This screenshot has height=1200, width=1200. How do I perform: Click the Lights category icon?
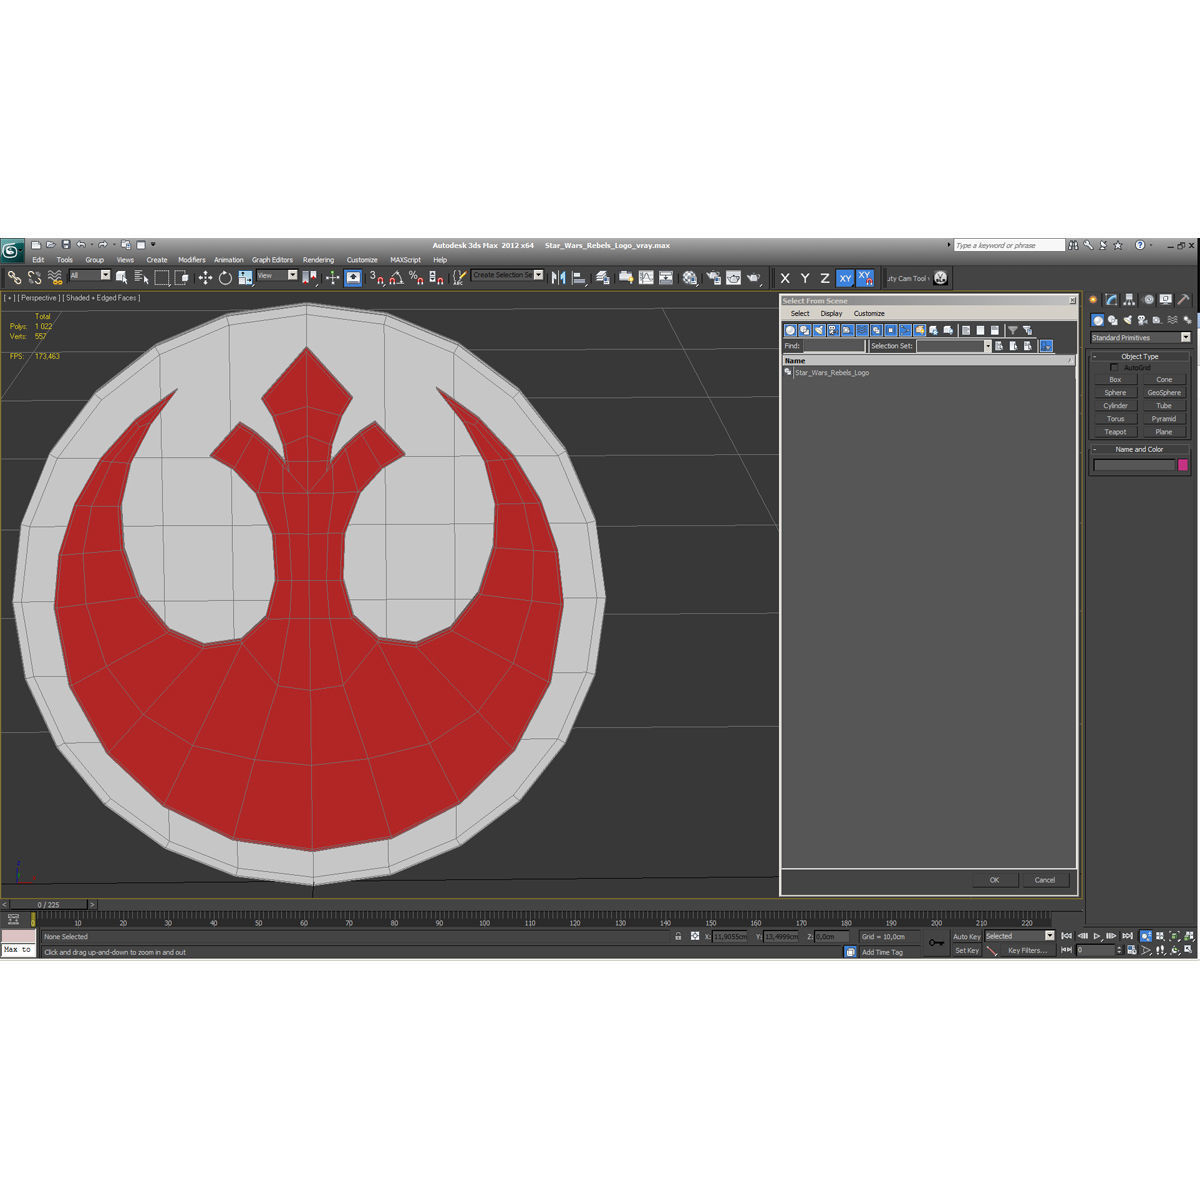pos(1127,320)
